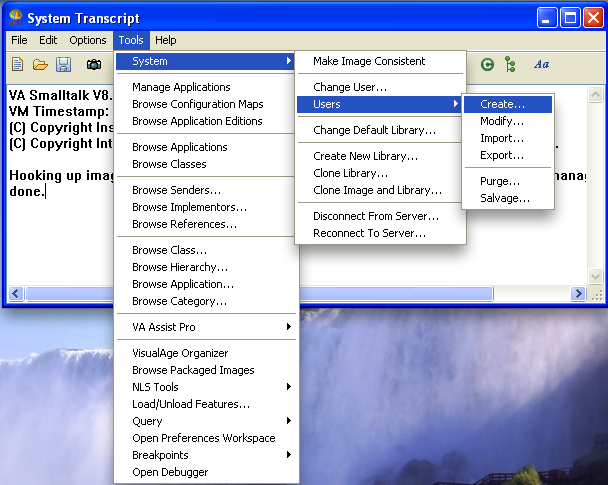Choose Import... from the Users submenu

(x=508, y=138)
